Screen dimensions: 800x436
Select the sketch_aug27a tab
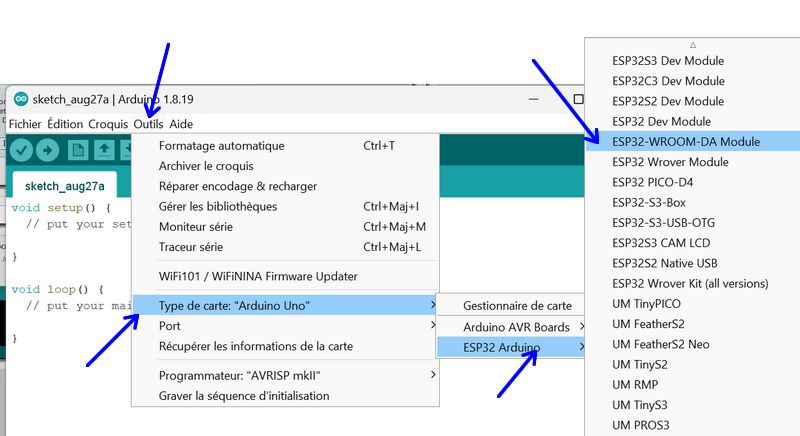coord(65,186)
